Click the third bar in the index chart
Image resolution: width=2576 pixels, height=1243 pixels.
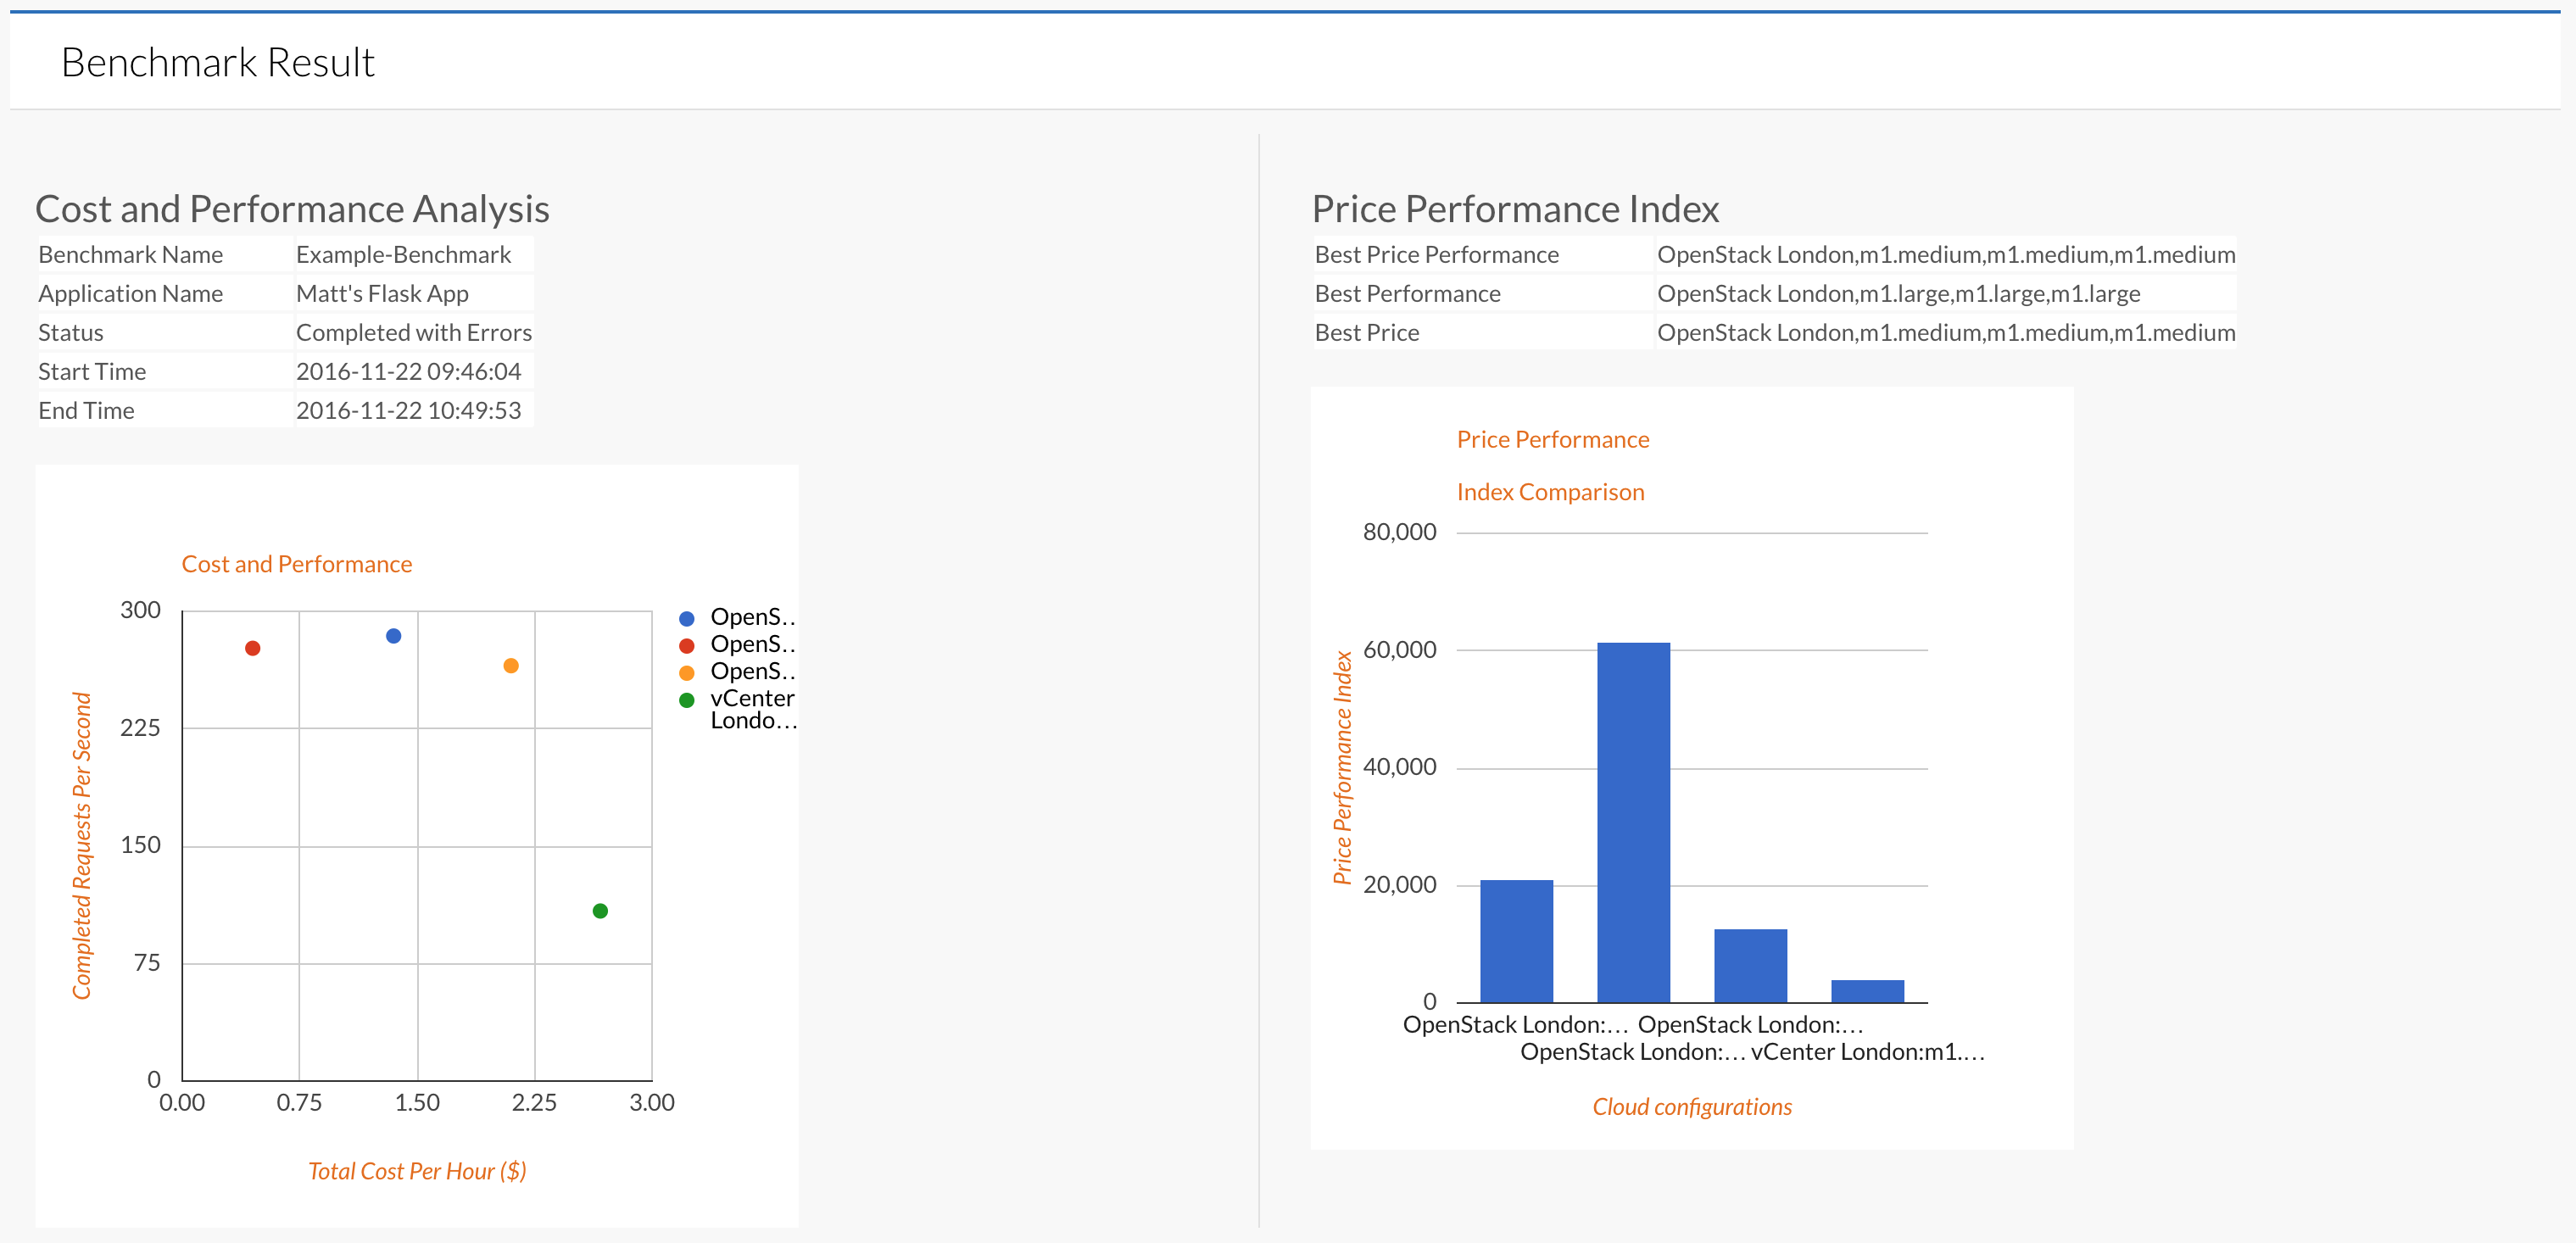coord(1750,965)
